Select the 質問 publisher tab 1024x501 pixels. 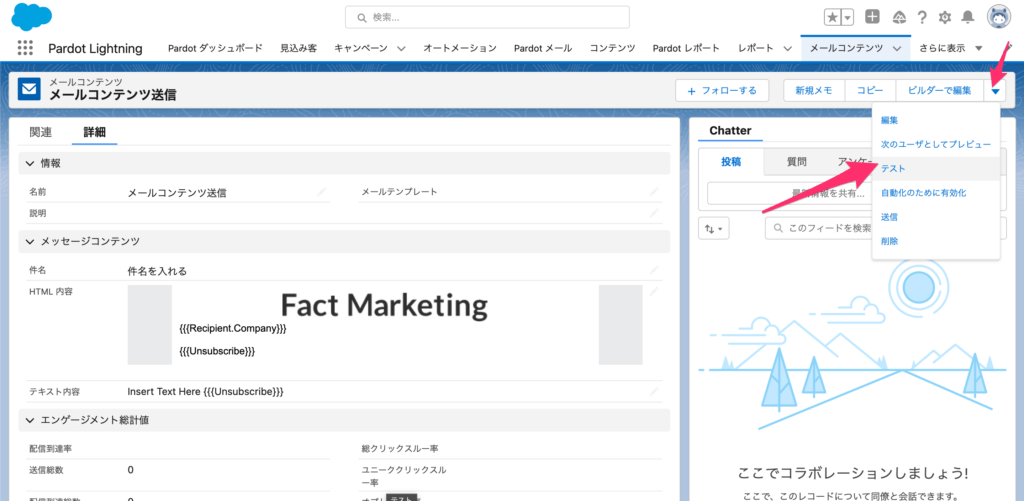pos(796,162)
